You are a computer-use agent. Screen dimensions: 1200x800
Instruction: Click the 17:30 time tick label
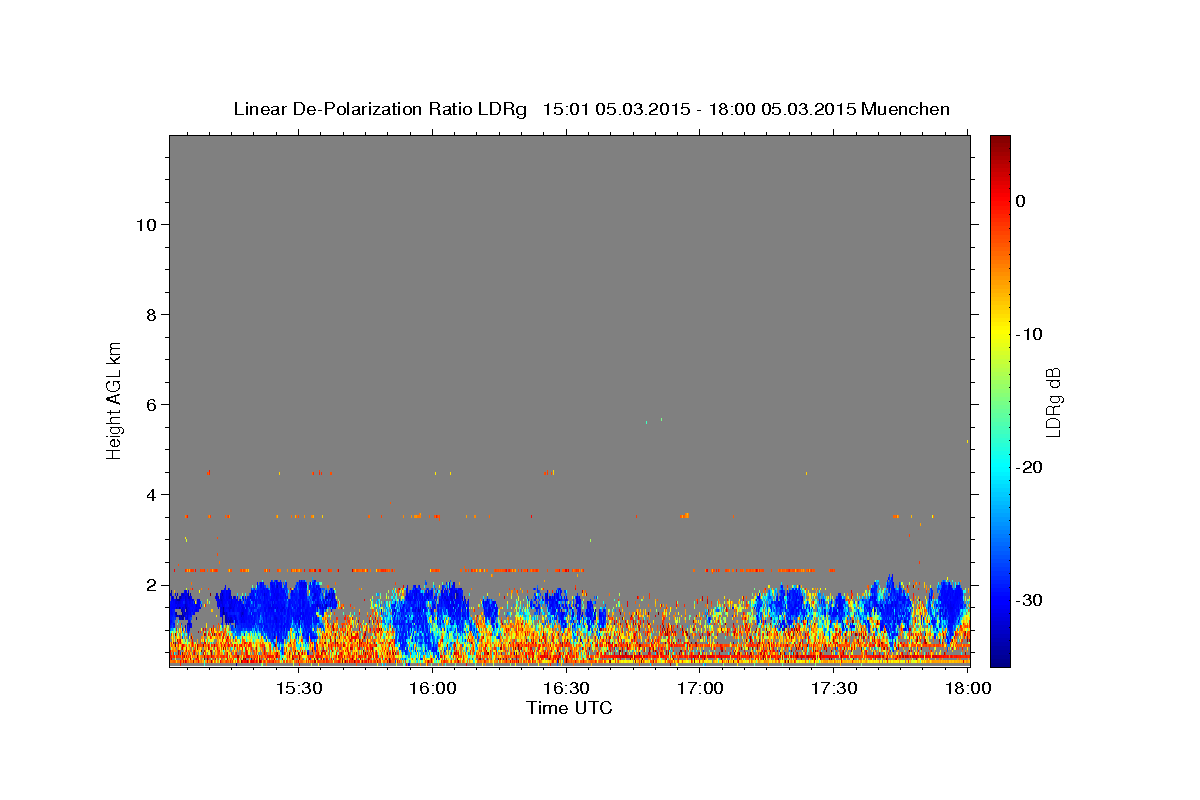click(x=834, y=689)
